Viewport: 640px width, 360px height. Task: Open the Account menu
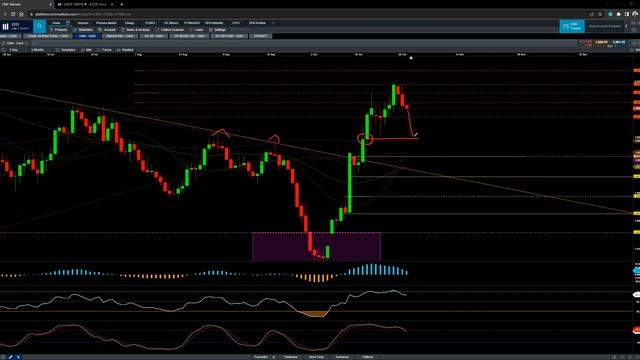107,30
